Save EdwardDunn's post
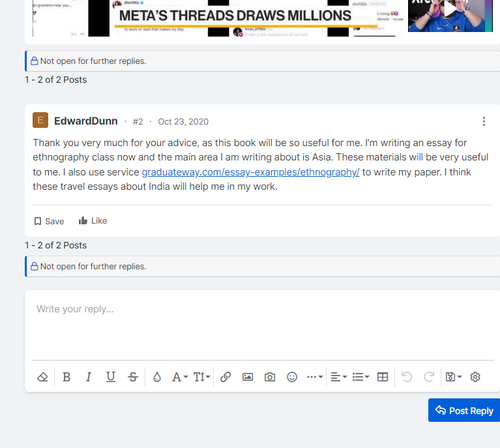500x448 pixels. pyautogui.click(x=49, y=221)
